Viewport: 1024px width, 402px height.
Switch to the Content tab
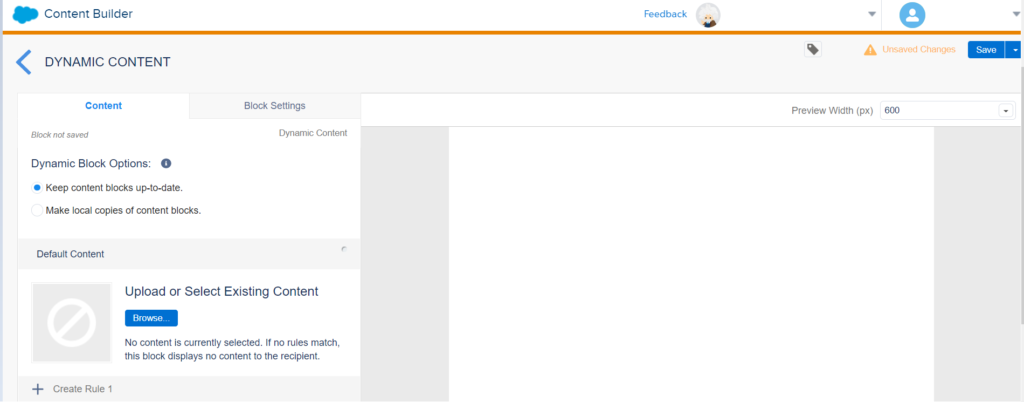coord(103,106)
